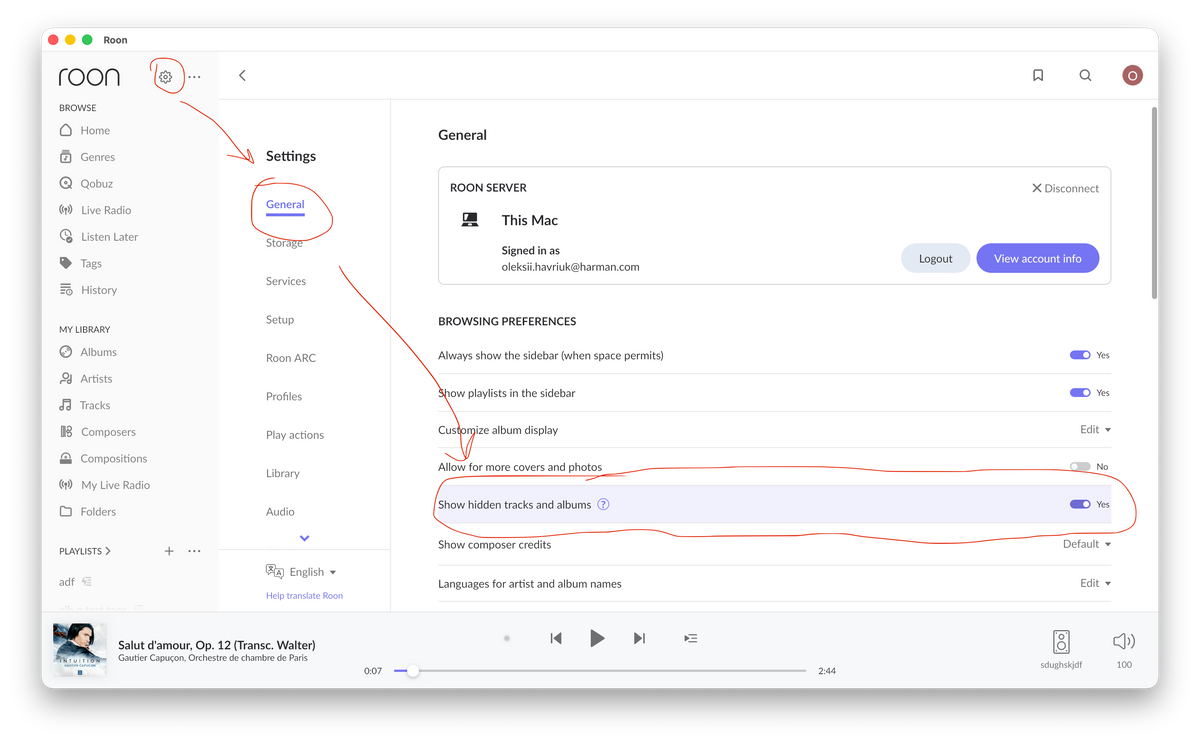Image resolution: width=1200 pixels, height=743 pixels.
Task: Open Artists in My Library
Action: (96, 379)
